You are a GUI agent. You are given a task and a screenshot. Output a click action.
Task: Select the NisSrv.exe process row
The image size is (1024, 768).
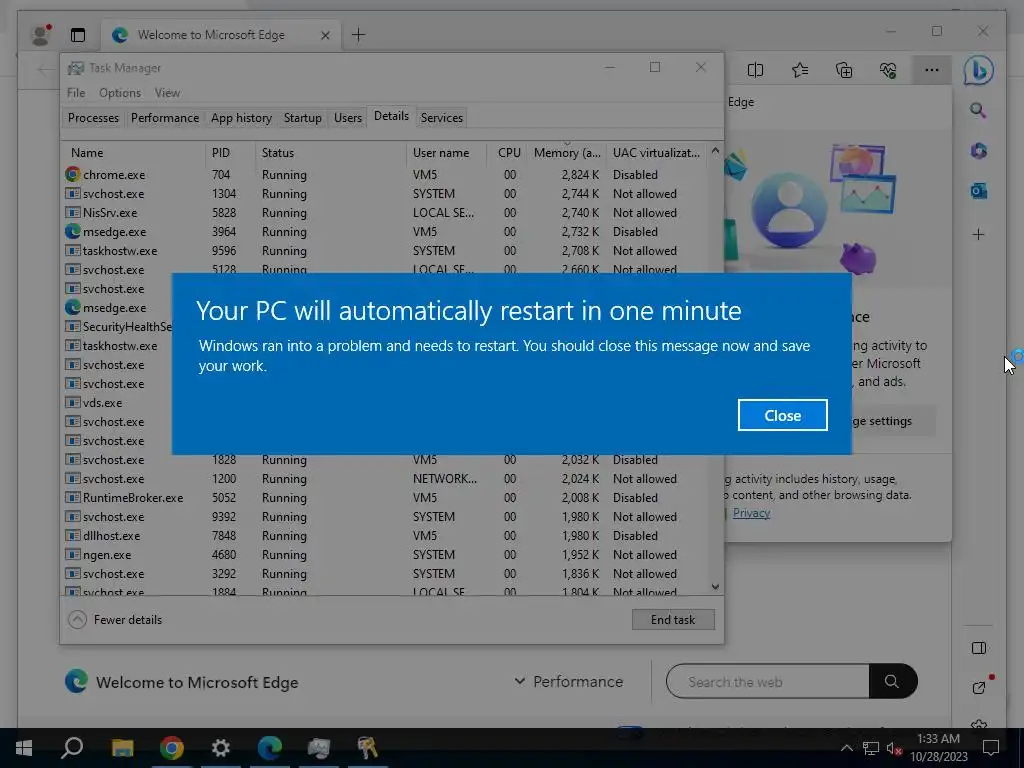pos(385,213)
